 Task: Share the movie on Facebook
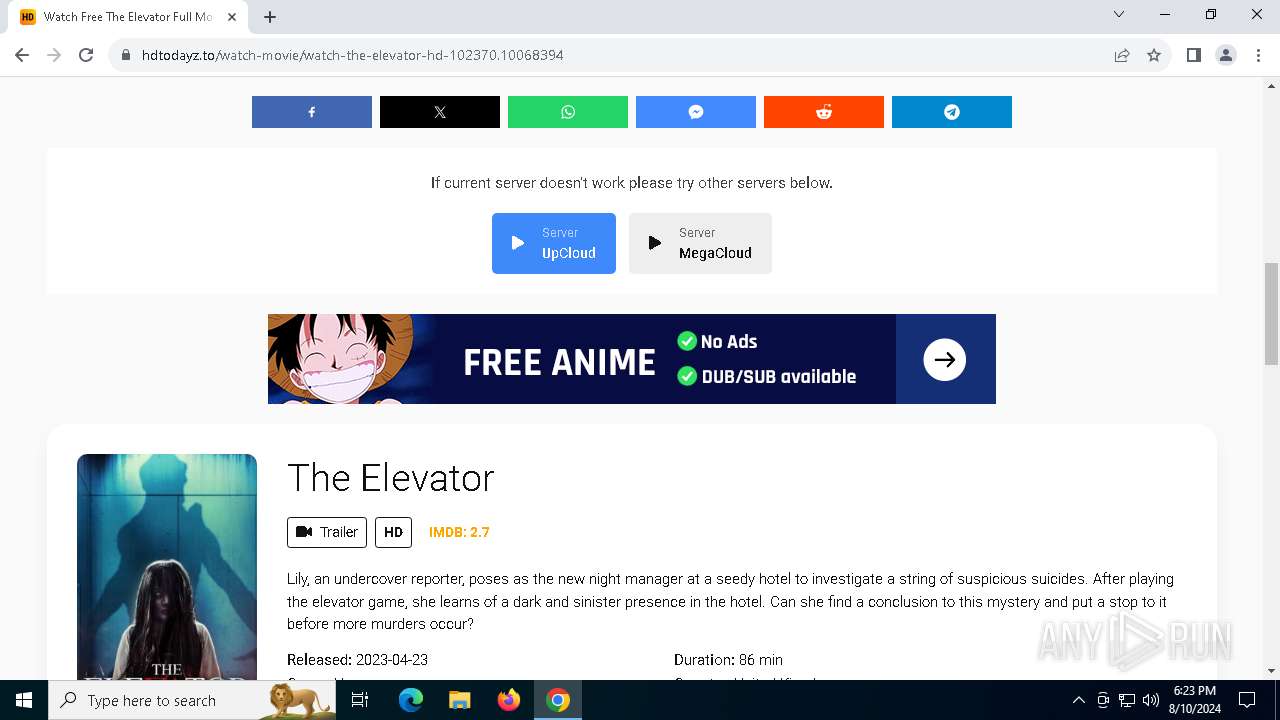click(312, 112)
